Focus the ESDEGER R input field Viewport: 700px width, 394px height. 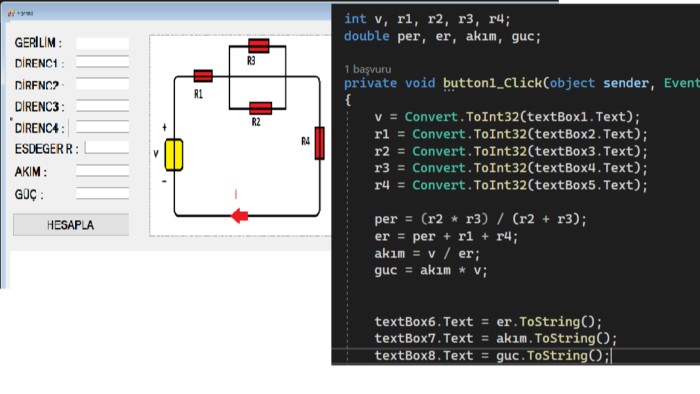point(107,148)
